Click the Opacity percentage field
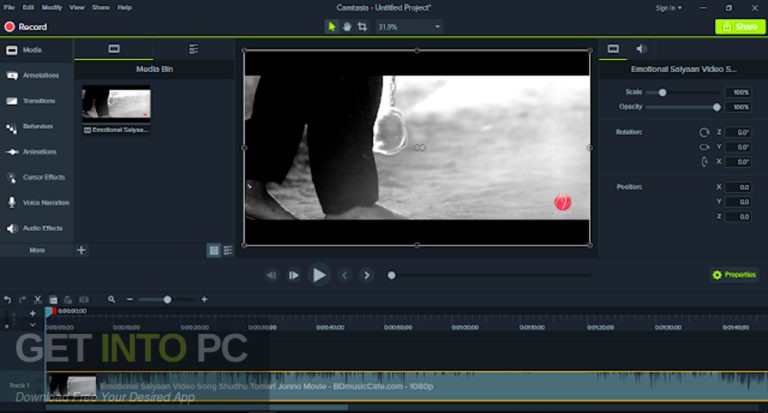 (738, 107)
